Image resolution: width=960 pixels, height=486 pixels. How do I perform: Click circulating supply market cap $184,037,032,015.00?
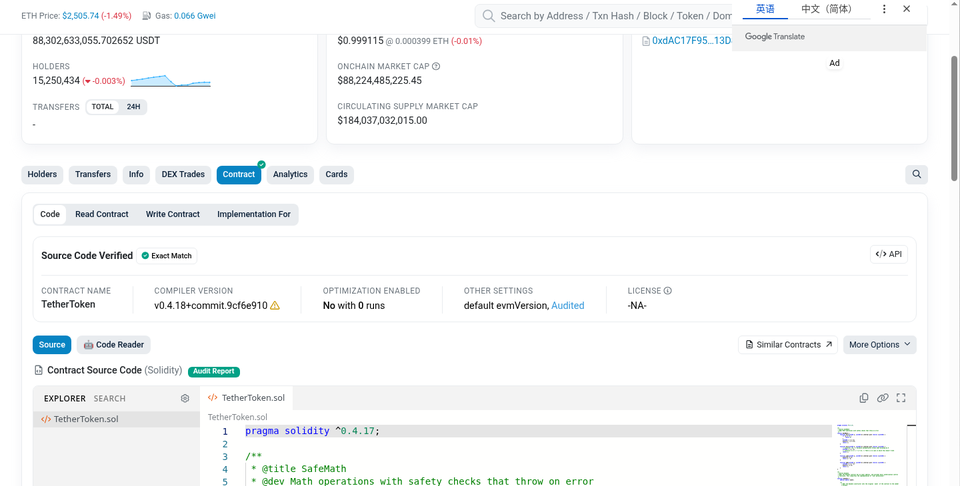coord(382,121)
